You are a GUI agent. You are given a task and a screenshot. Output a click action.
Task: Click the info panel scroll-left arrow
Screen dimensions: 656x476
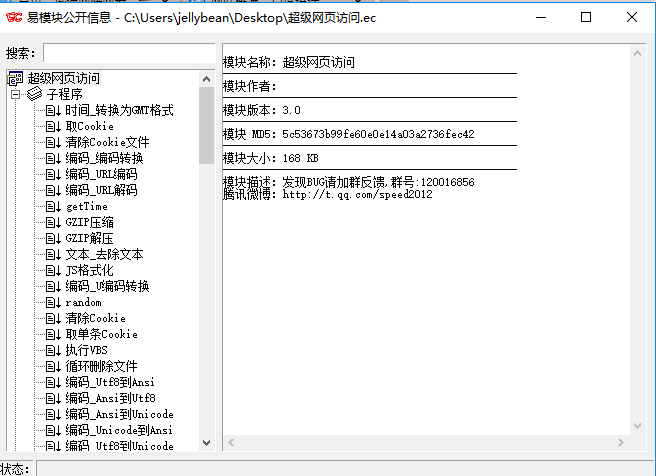click(231, 442)
